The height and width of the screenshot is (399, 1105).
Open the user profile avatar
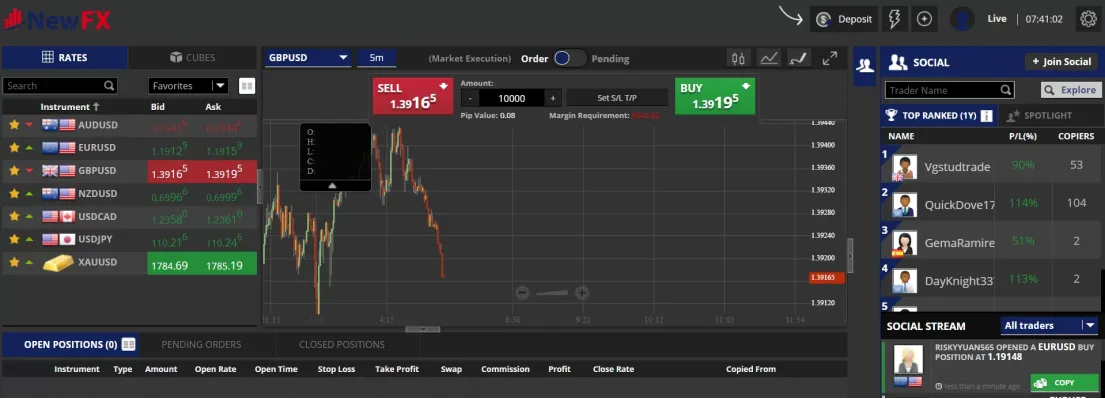[x=962, y=19]
